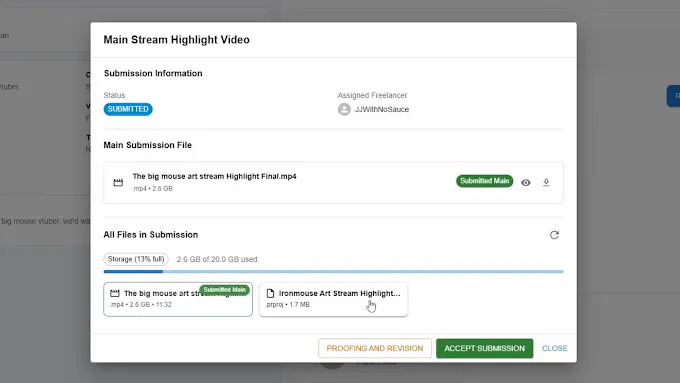Accept the submission
This screenshot has width=680, height=383.
coord(484,348)
